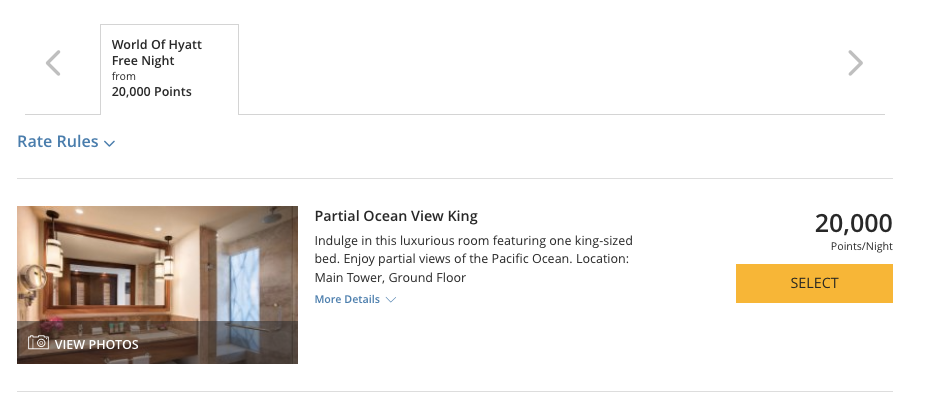Viewport: 927px width, 404px height.
Task: Click the camera icon on room photo
Action: (x=39, y=343)
